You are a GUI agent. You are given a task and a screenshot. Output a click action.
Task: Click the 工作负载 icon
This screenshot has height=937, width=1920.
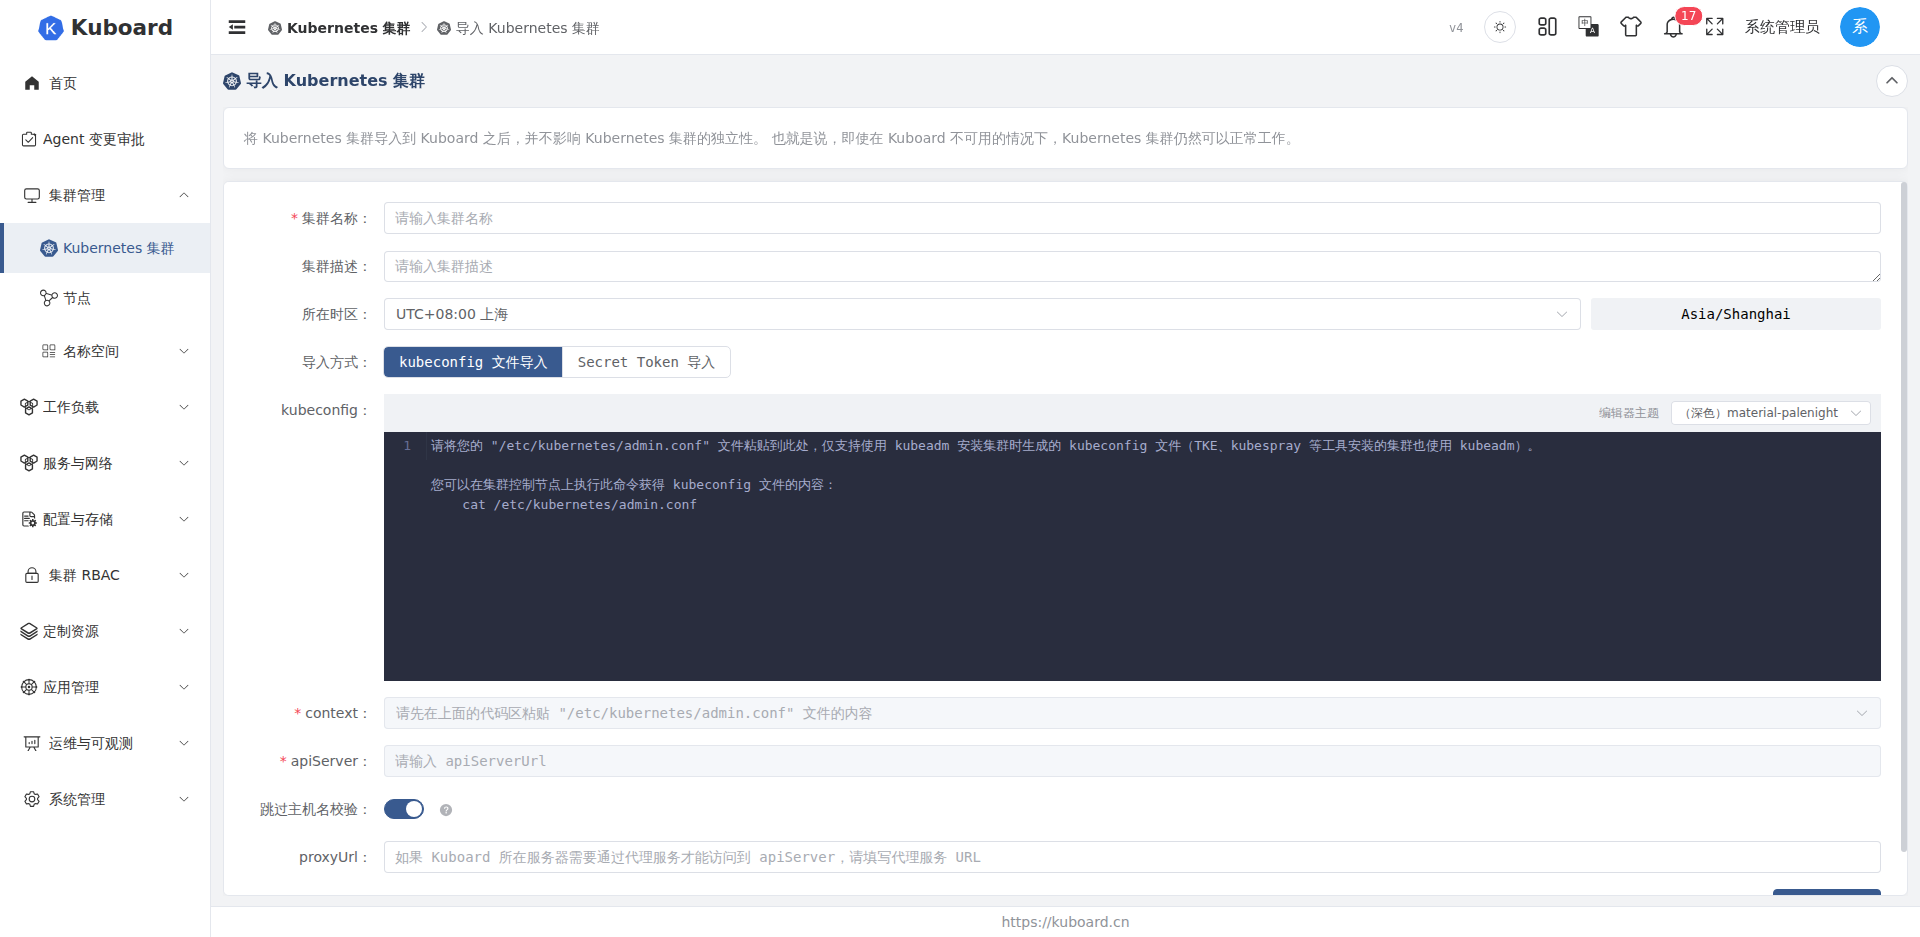29,407
